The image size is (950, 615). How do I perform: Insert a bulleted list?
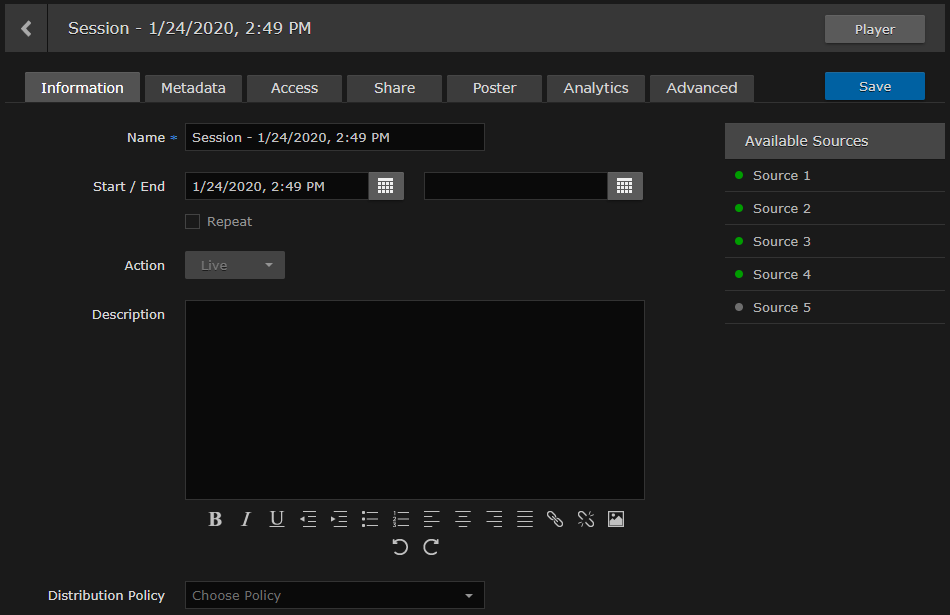[370, 519]
